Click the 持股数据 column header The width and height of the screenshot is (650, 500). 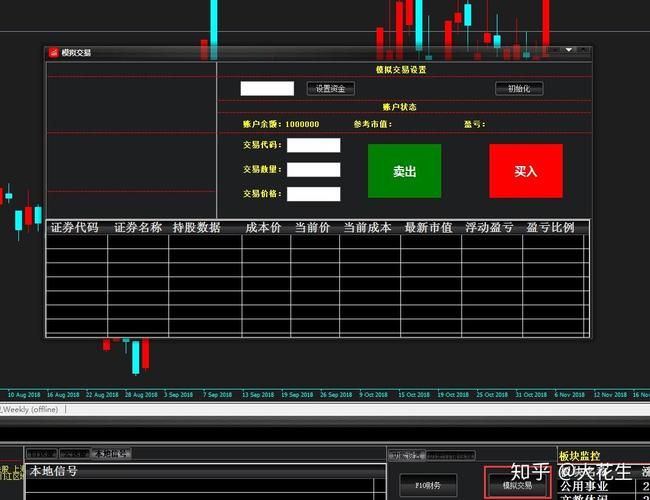[x=196, y=228]
